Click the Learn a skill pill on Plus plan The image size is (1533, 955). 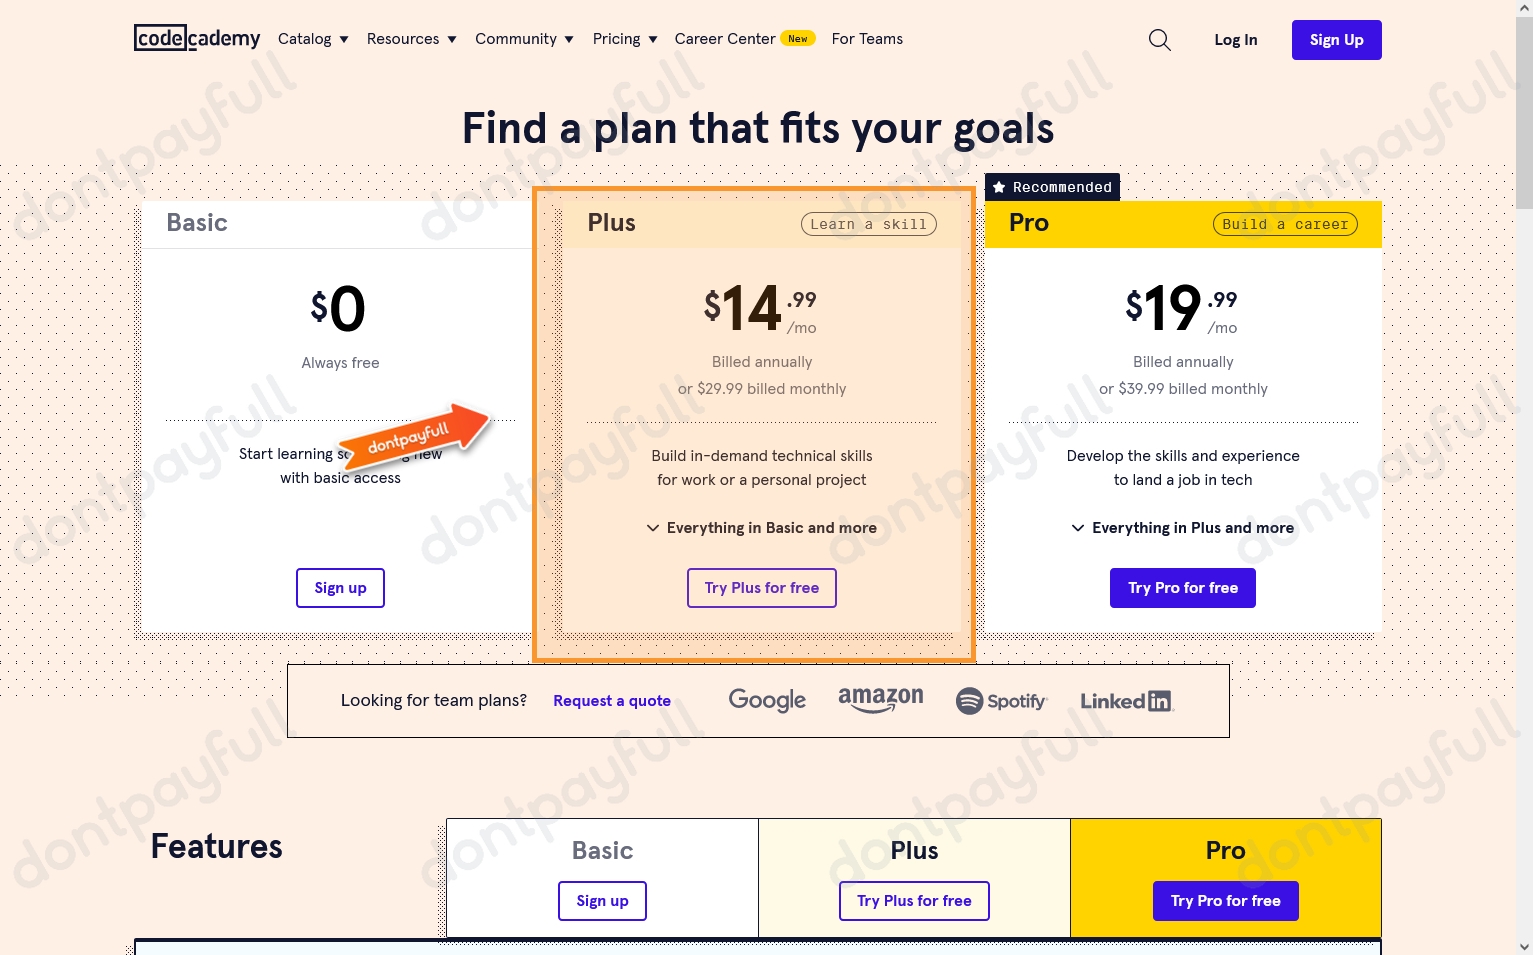867,224
